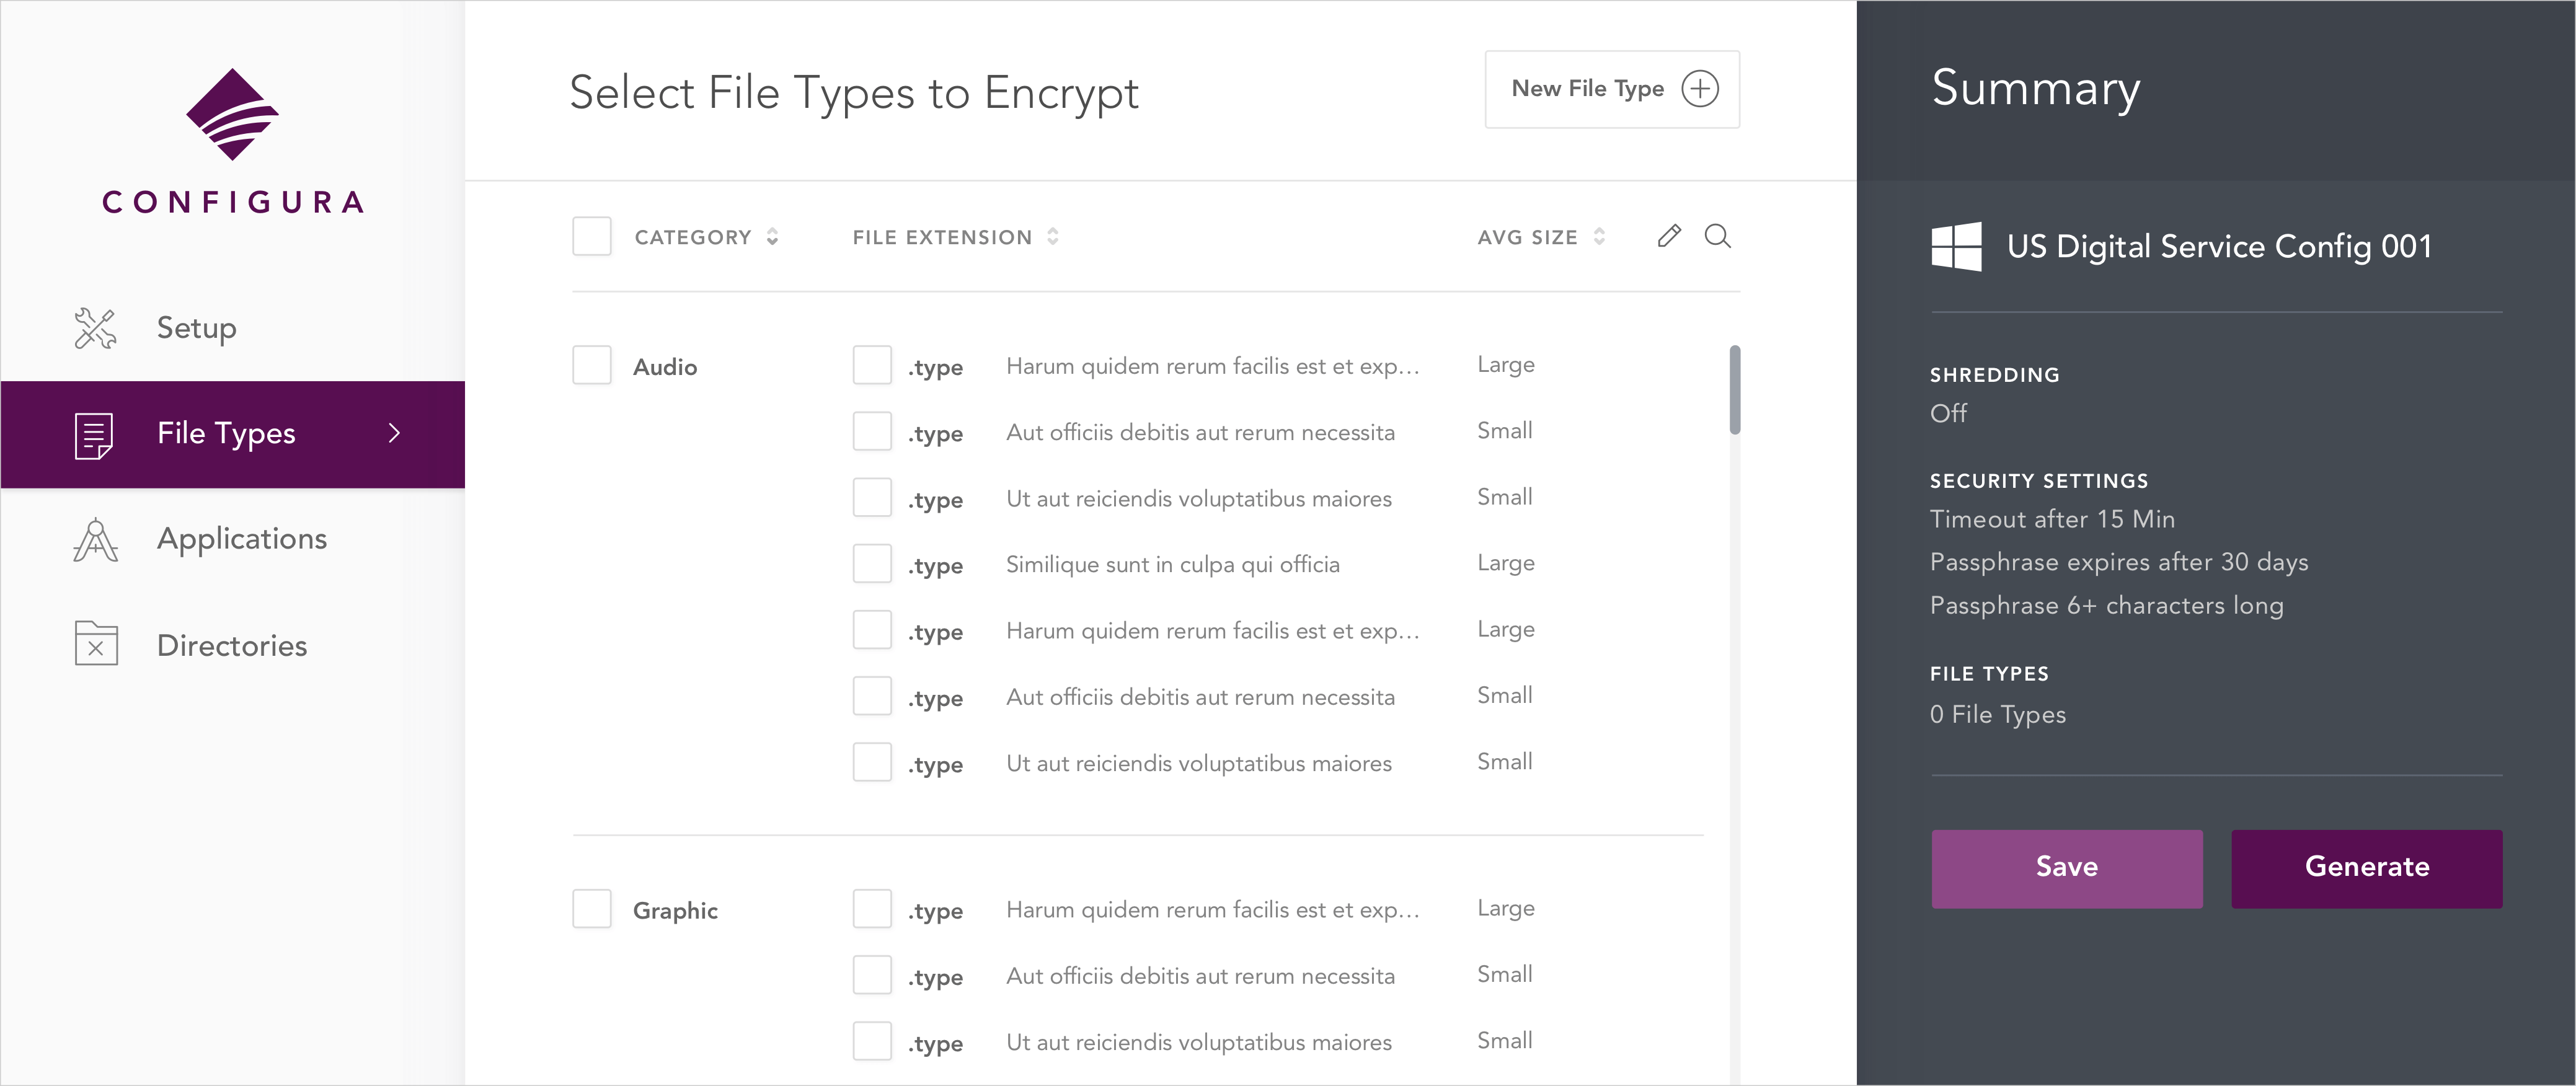This screenshot has width=2576, height=1086.
Task: Sort by the Avg Size column arrows
Action: (1599, 237)
